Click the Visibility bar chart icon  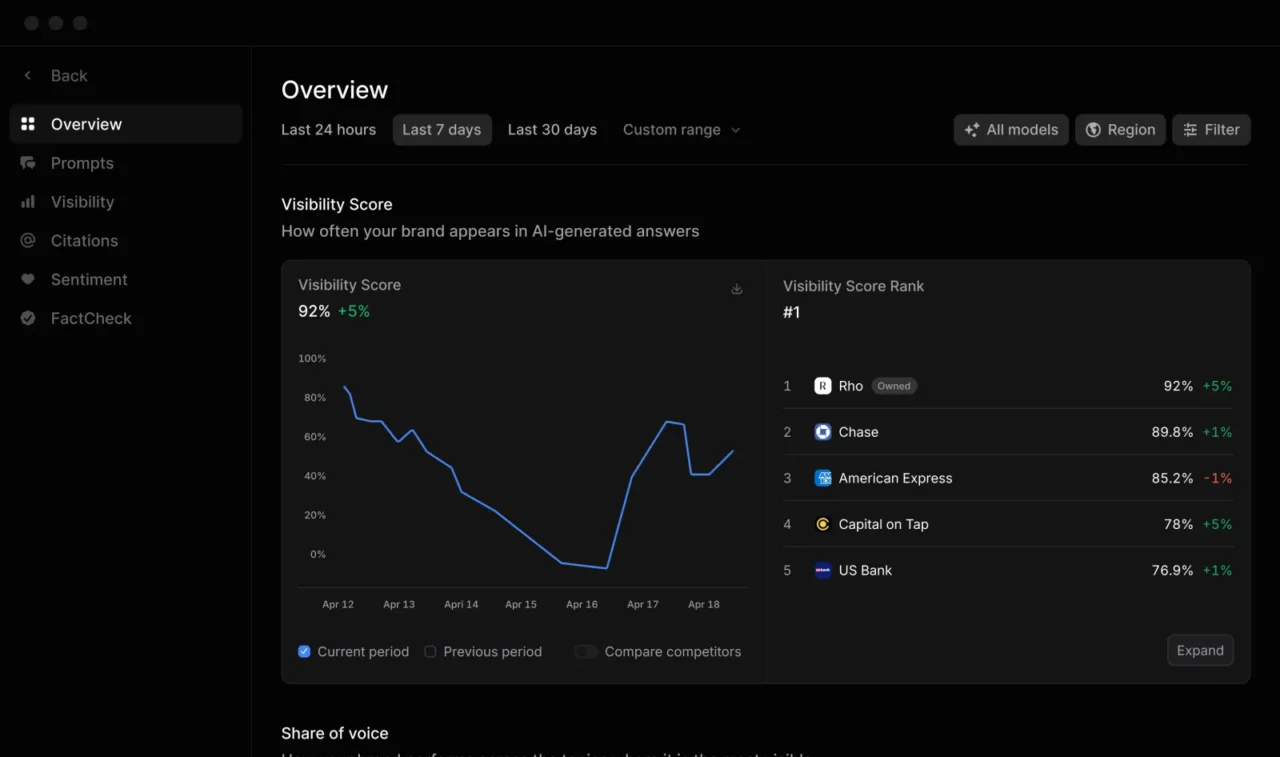[28, 202]
